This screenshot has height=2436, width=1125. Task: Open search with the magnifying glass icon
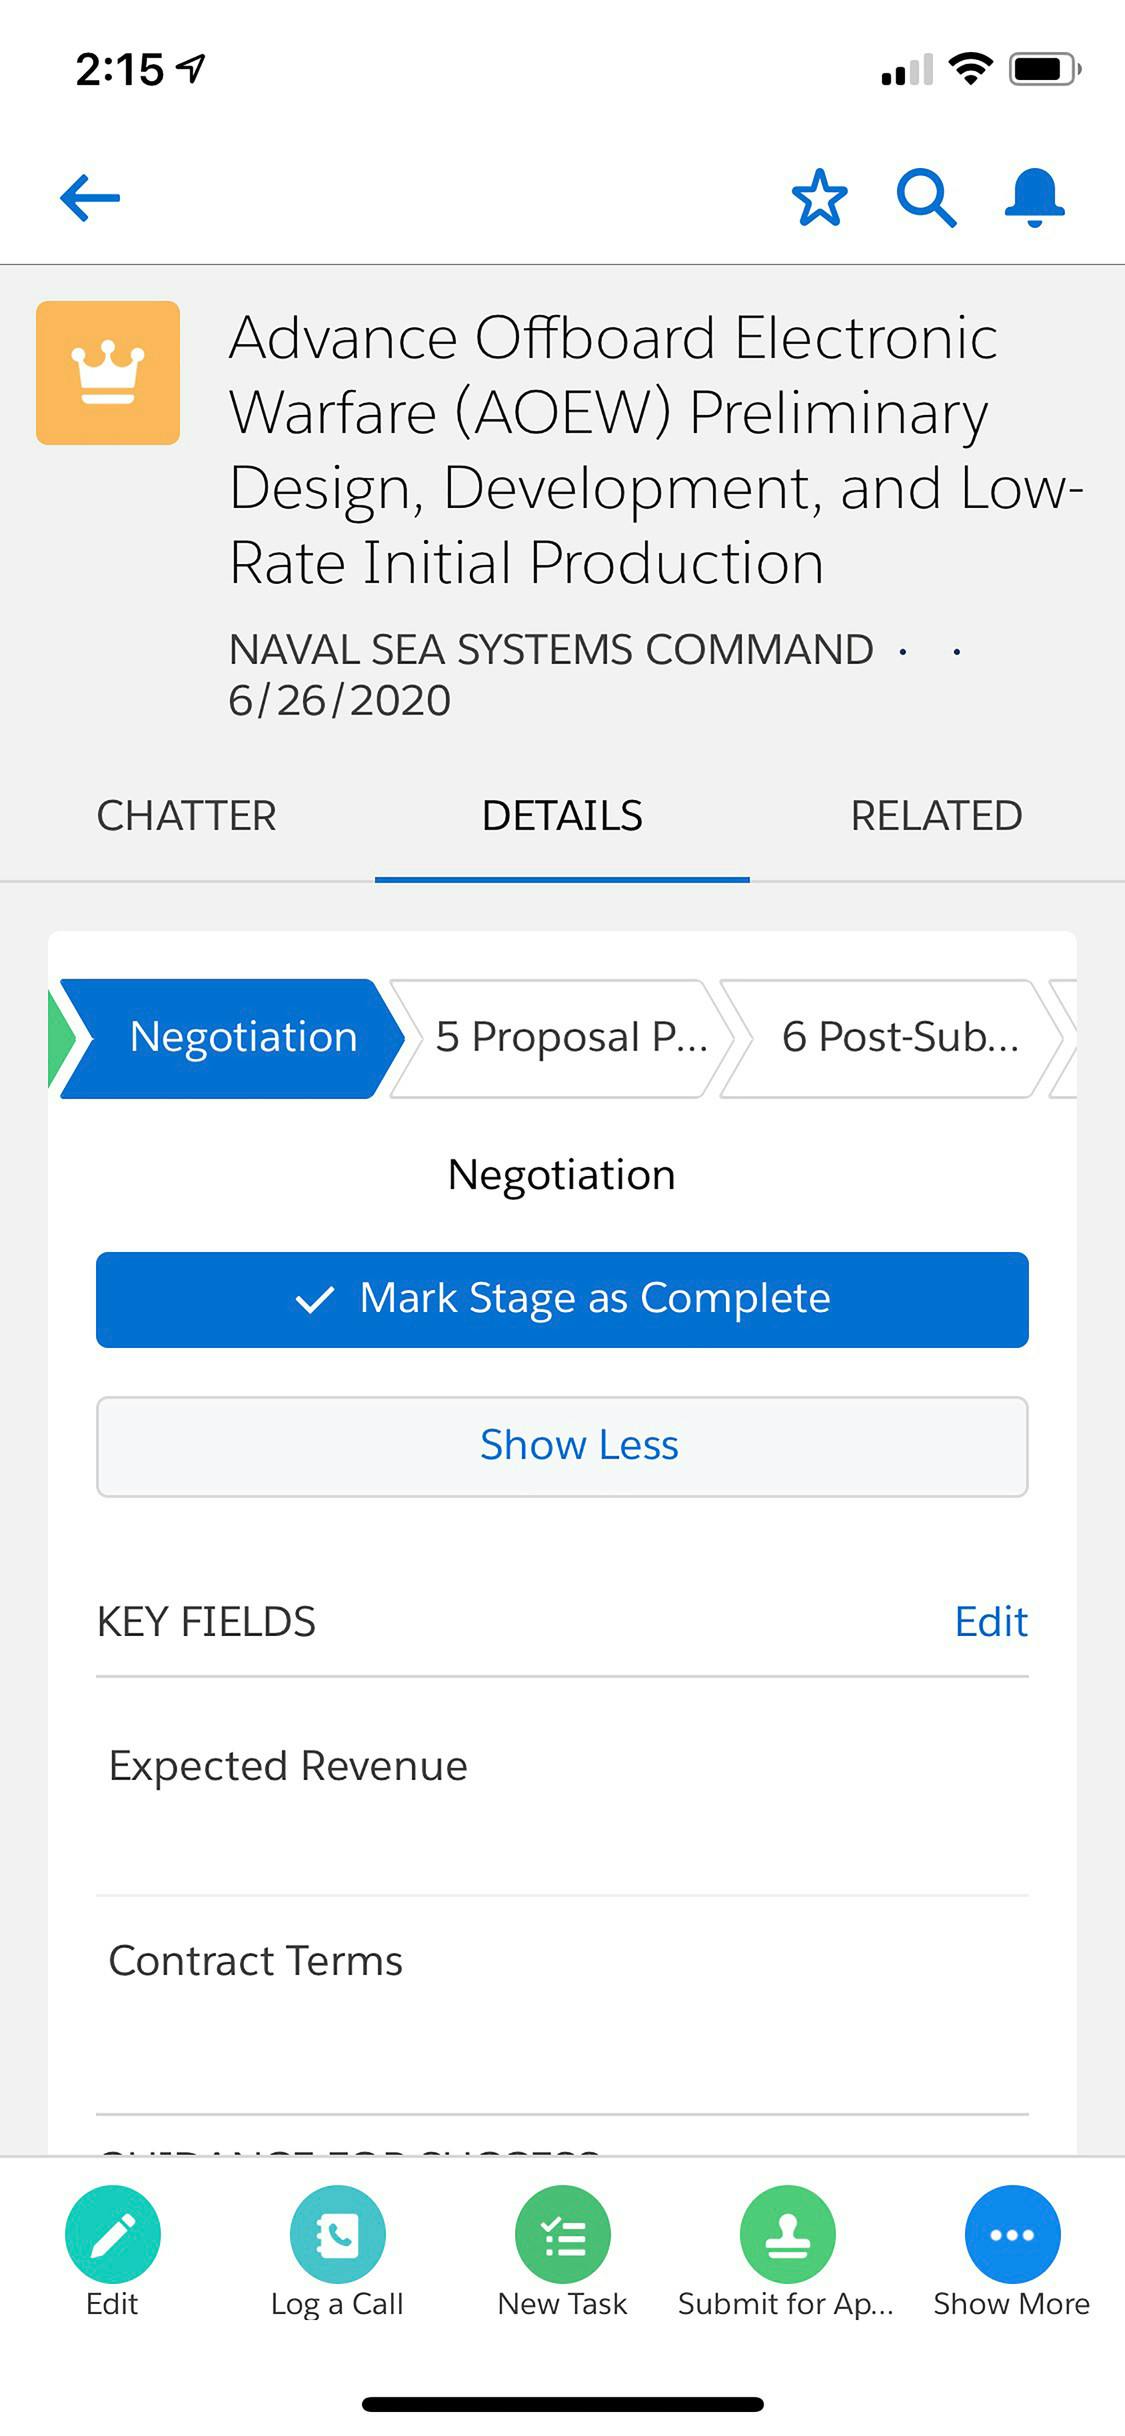(926, 198)
